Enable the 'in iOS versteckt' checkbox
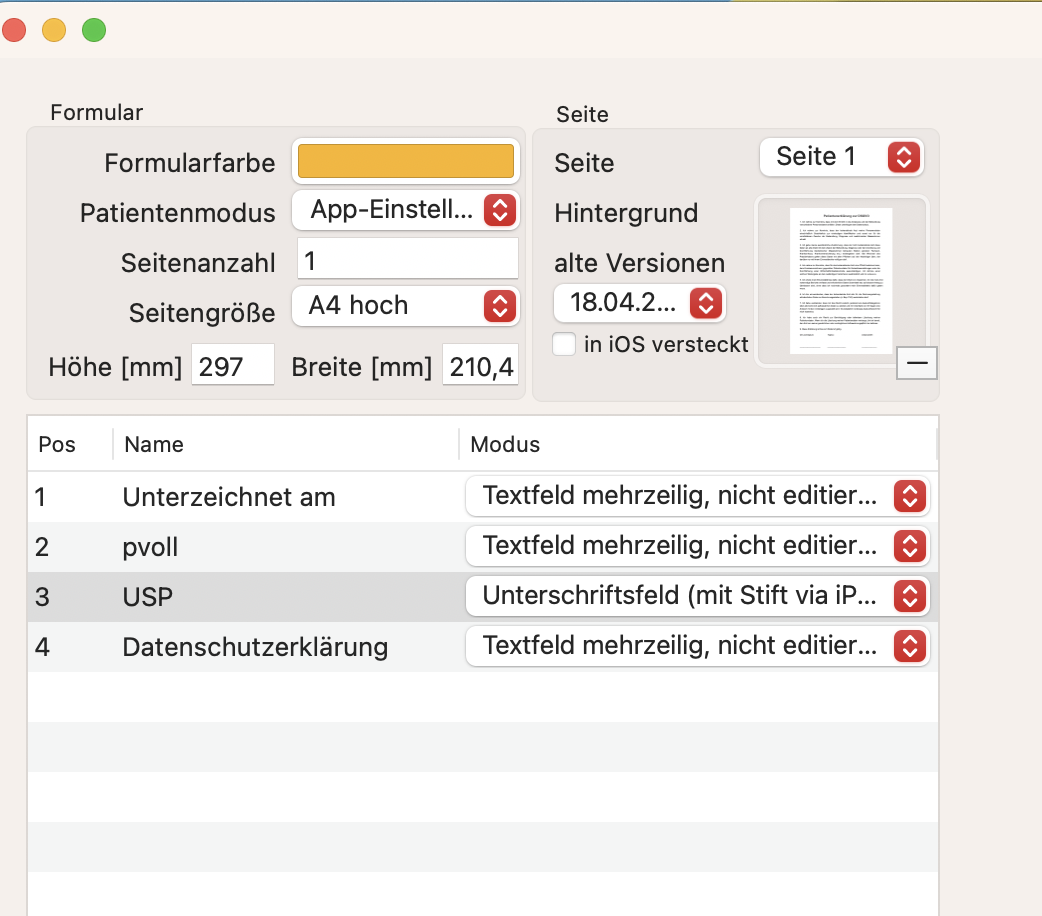 click(x=564, y=344)
